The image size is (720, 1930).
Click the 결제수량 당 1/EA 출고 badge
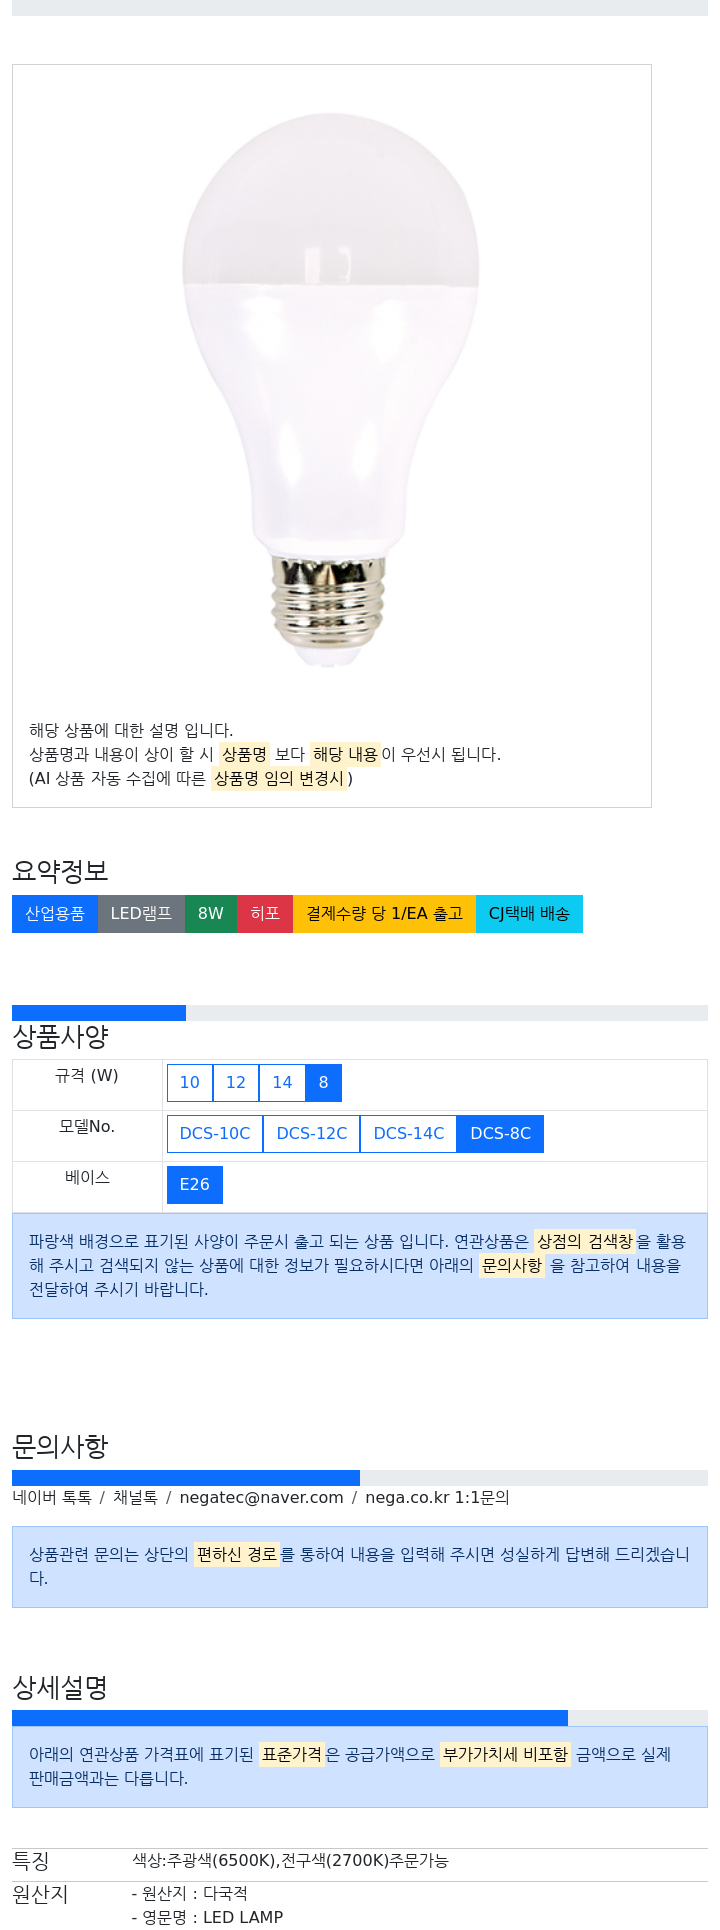[x=384, y=914]
